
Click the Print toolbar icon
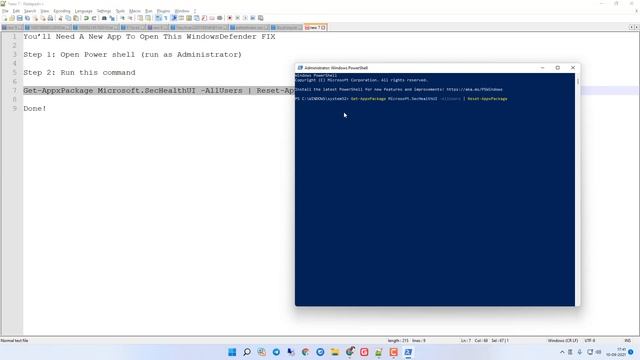(50, 18)
